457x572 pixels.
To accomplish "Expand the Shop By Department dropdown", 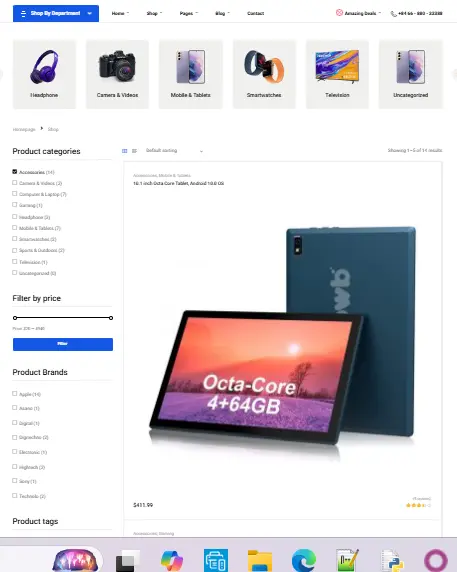I will pos(56,13).
